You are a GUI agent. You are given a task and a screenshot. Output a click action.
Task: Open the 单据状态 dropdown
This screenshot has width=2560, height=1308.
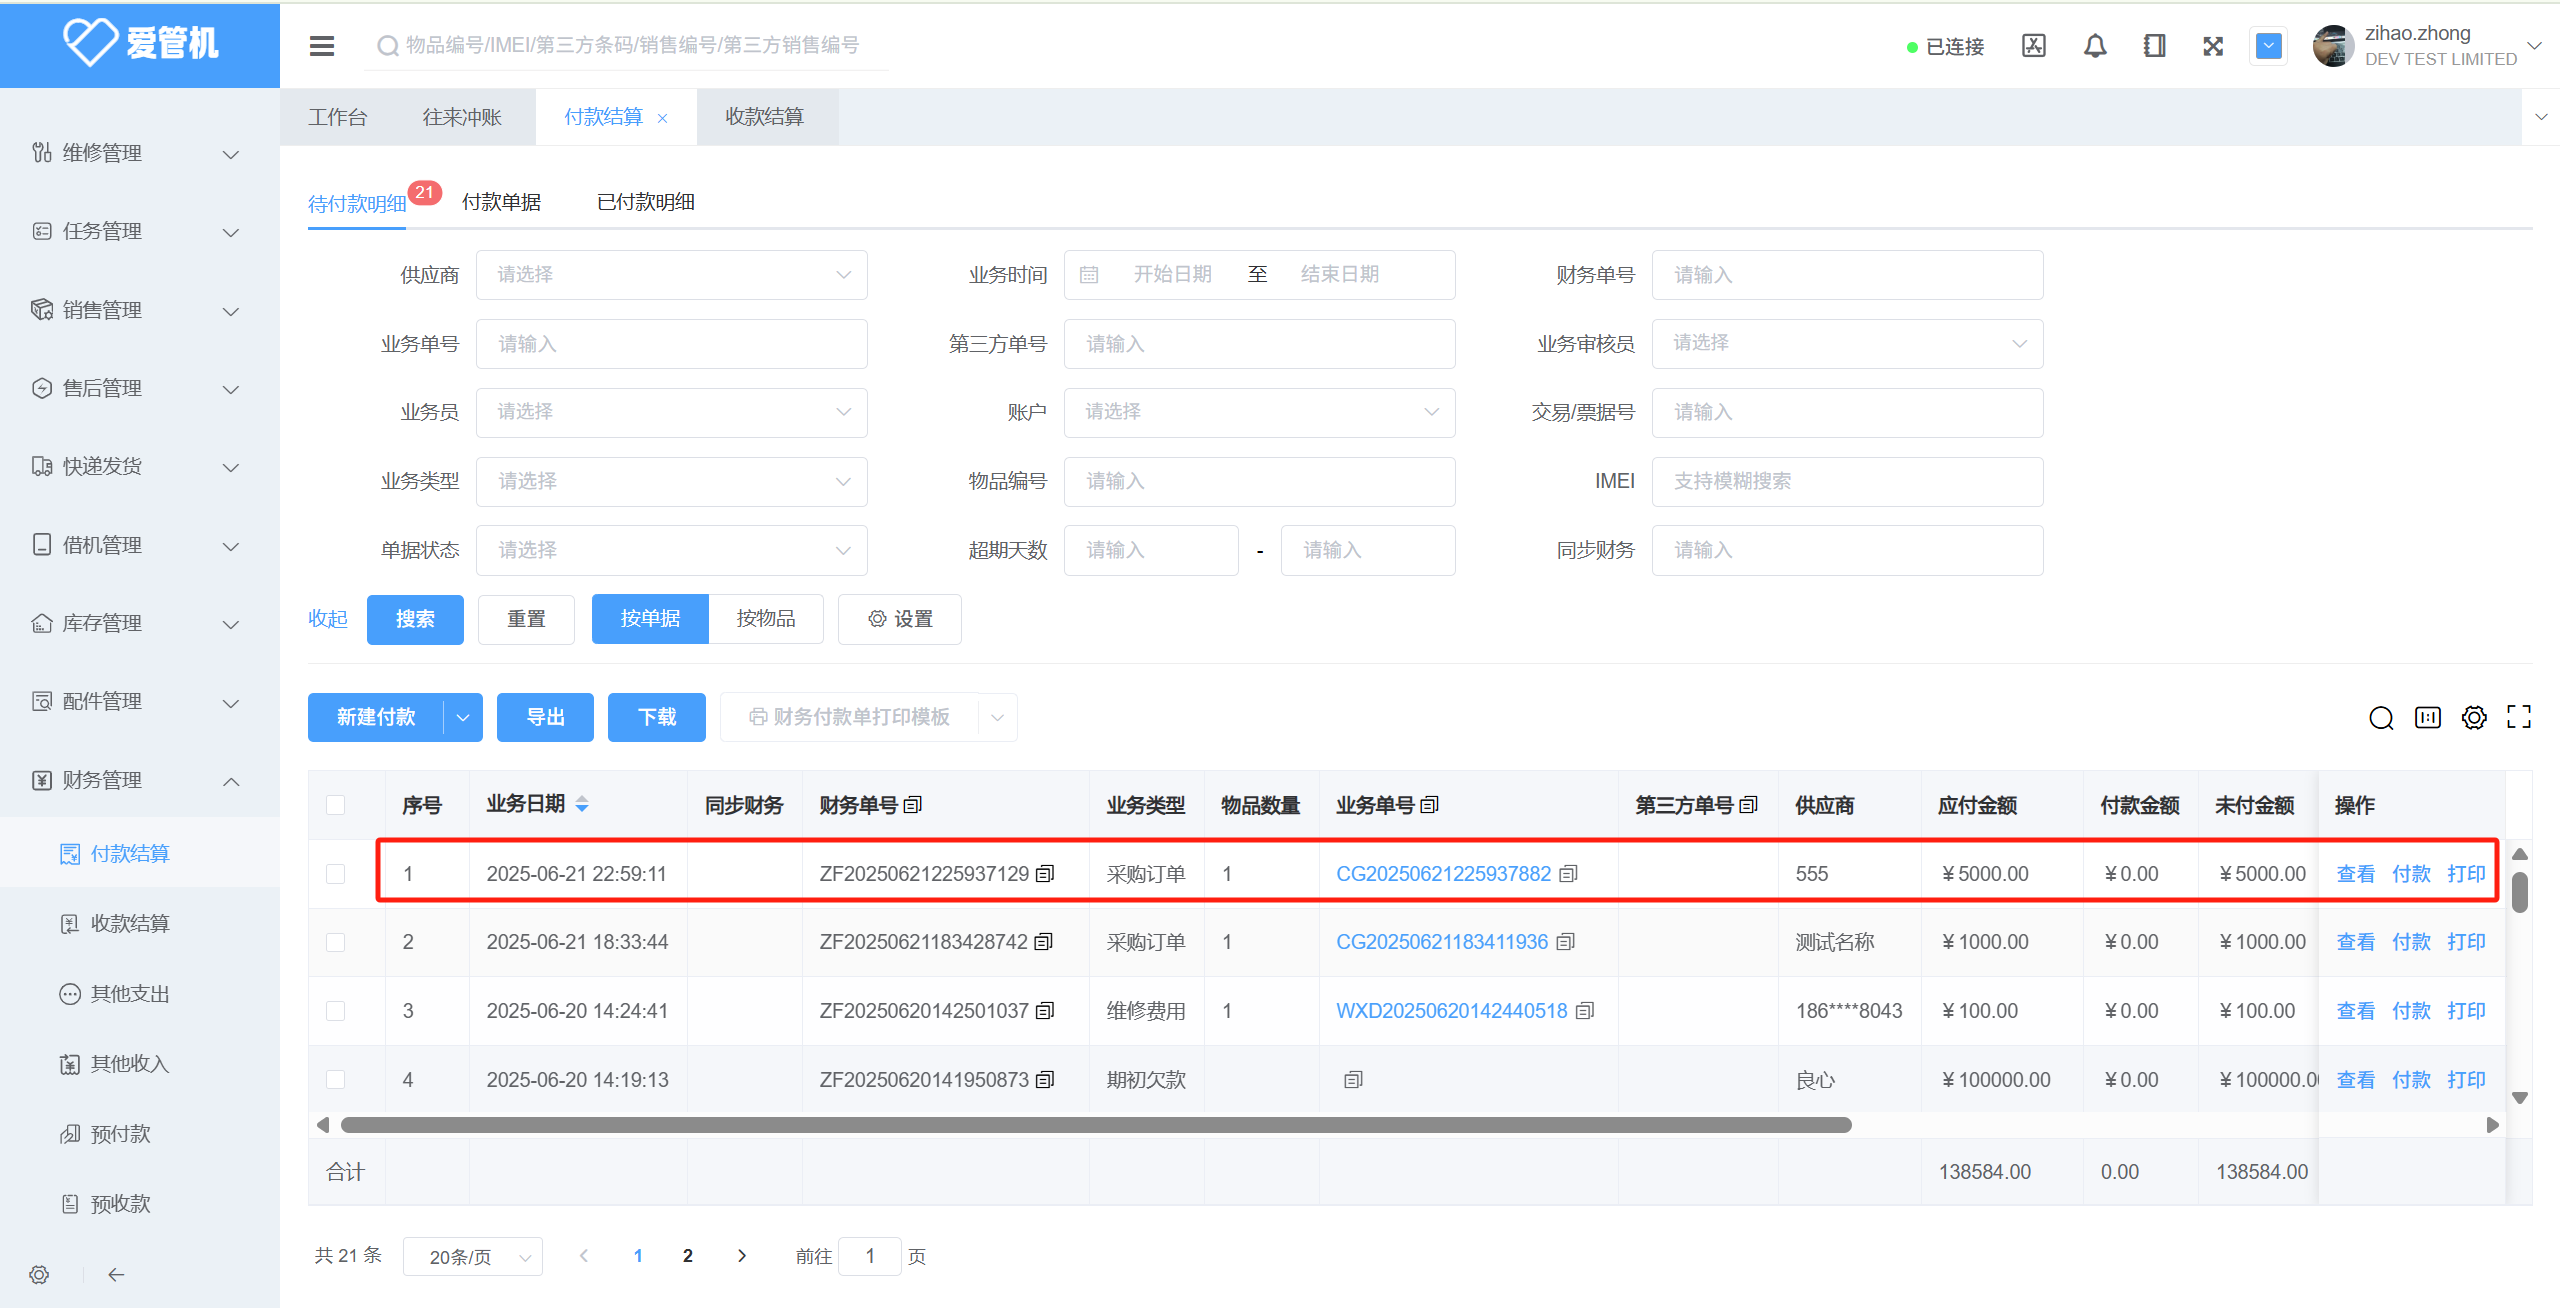(671, 550)
